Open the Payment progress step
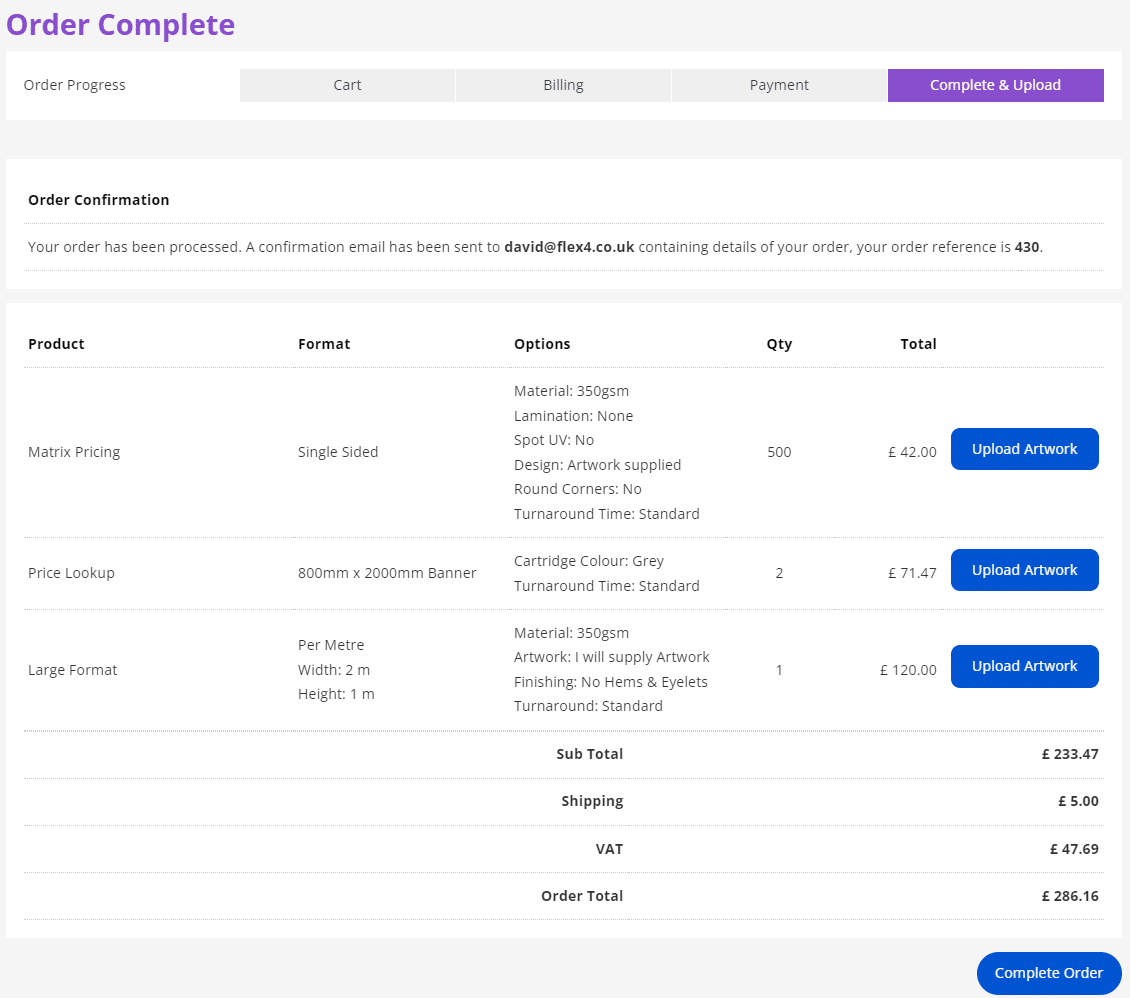This screenshot has width=1130, height=998. (x=779, y=85)
